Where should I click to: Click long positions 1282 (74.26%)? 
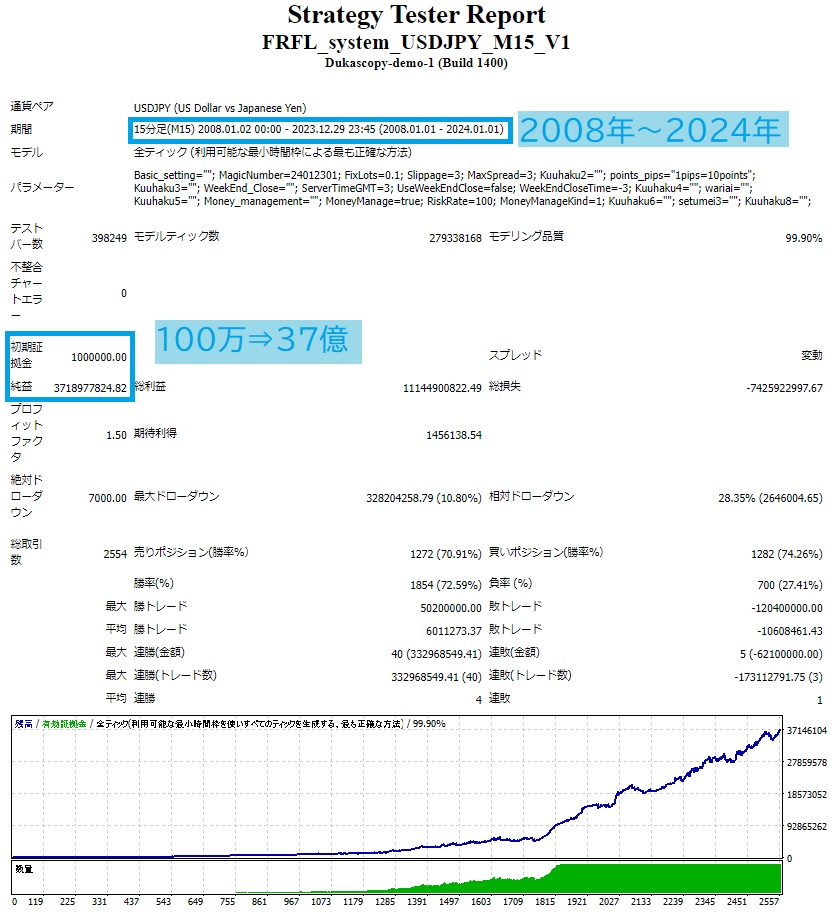coord(787,554)
